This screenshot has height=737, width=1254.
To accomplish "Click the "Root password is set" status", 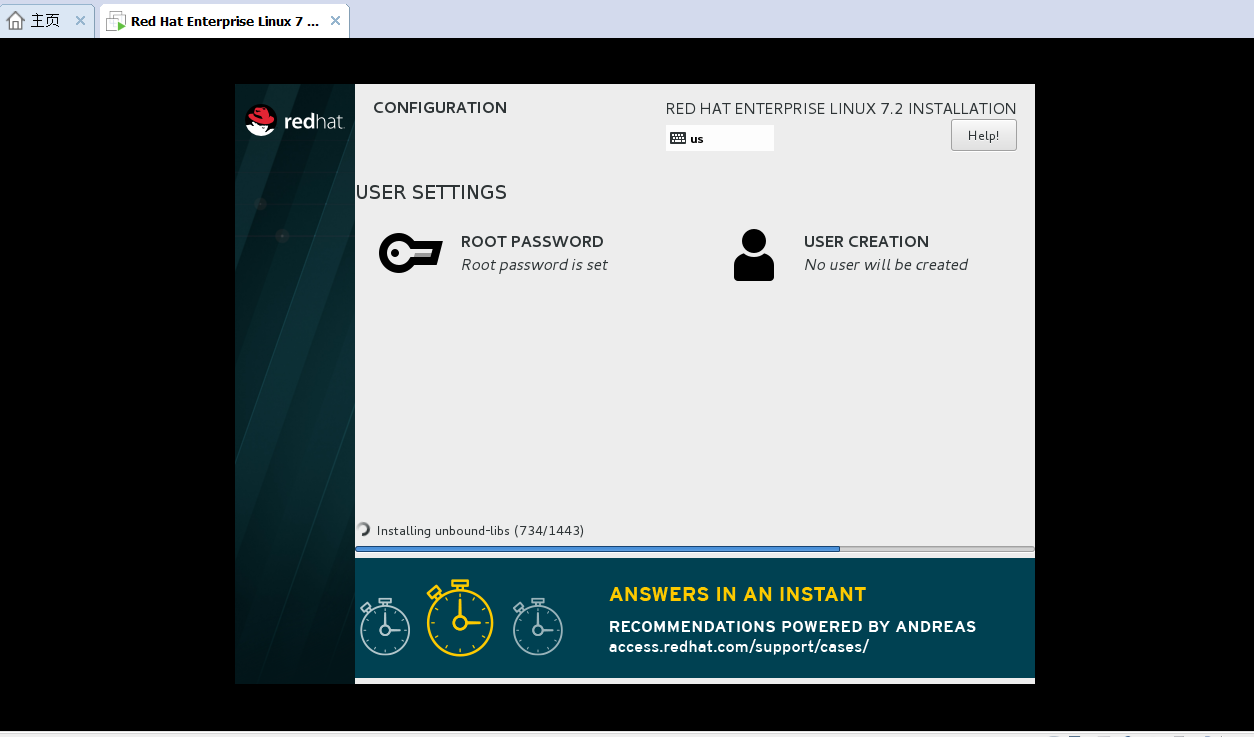I will pos(534,265).
